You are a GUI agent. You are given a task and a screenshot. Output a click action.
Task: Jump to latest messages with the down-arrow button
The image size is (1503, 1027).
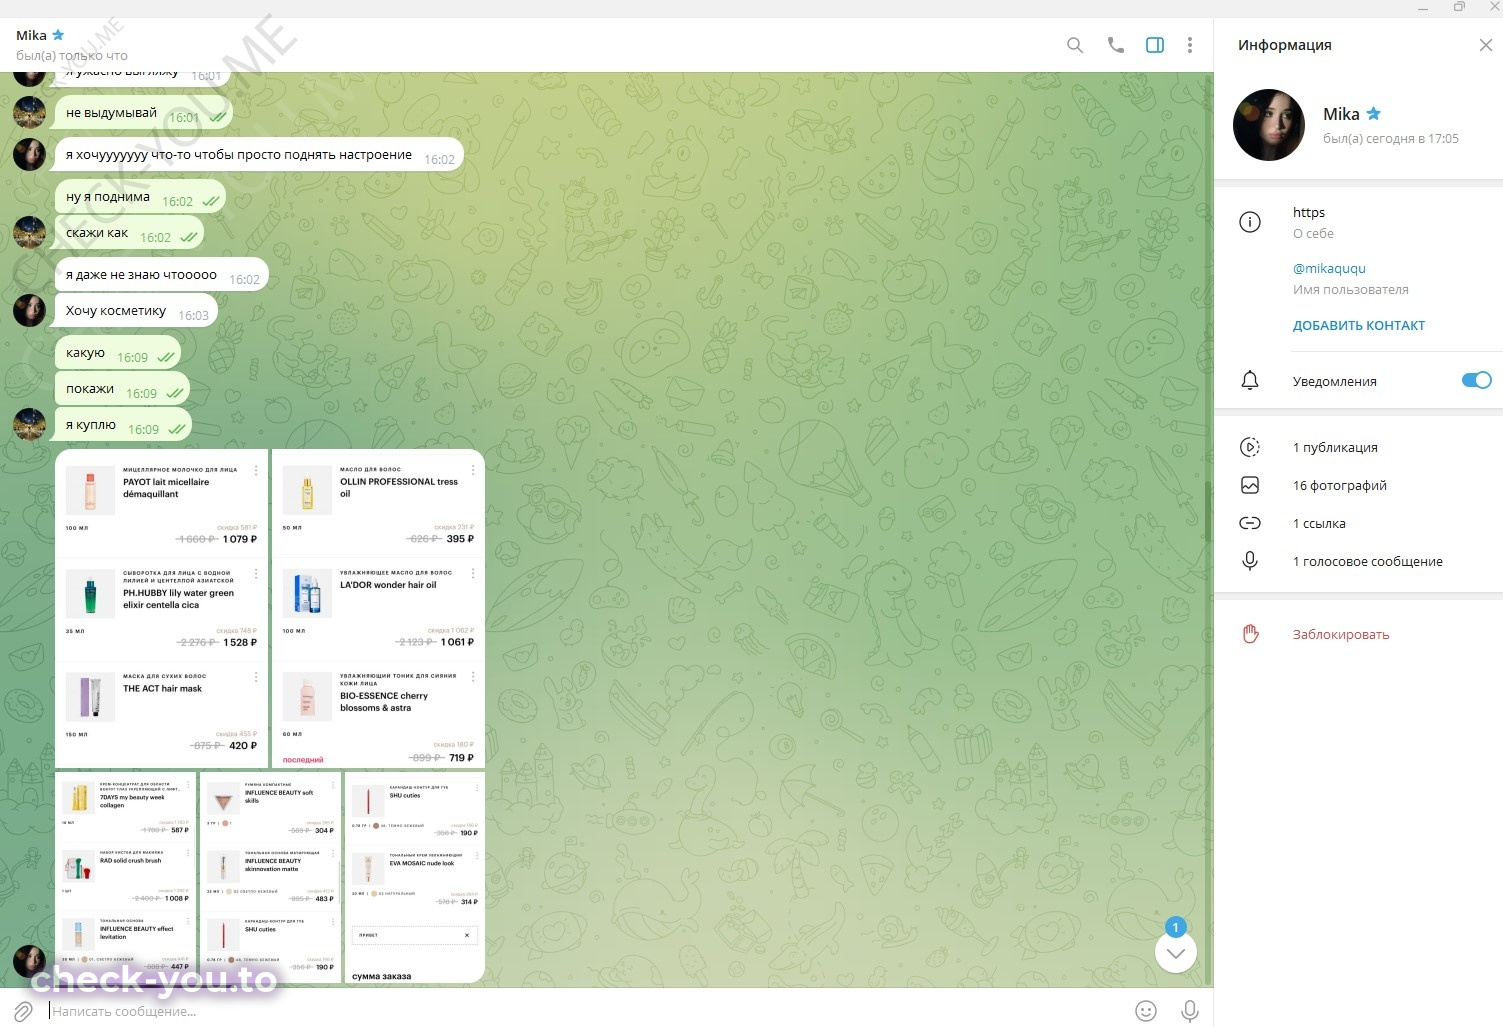[1176, 953]
